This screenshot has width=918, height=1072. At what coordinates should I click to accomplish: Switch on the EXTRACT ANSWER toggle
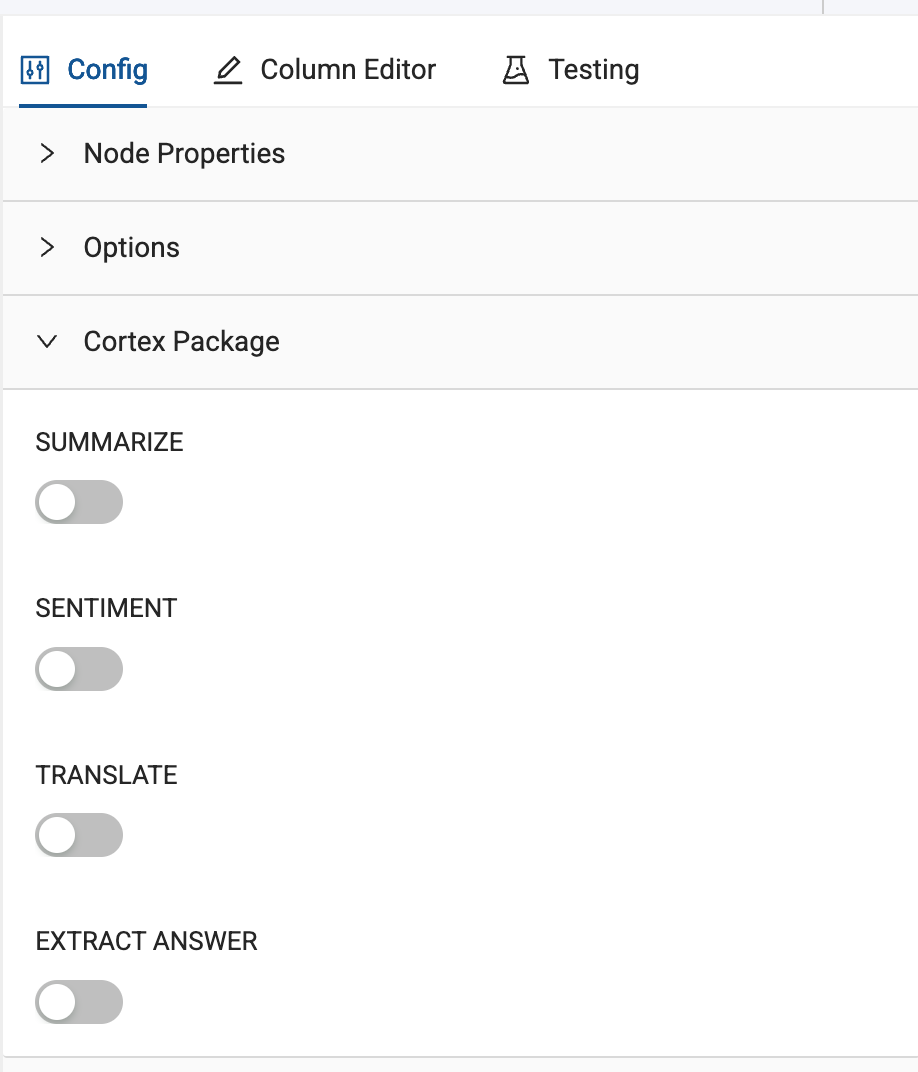point(79,1002)
